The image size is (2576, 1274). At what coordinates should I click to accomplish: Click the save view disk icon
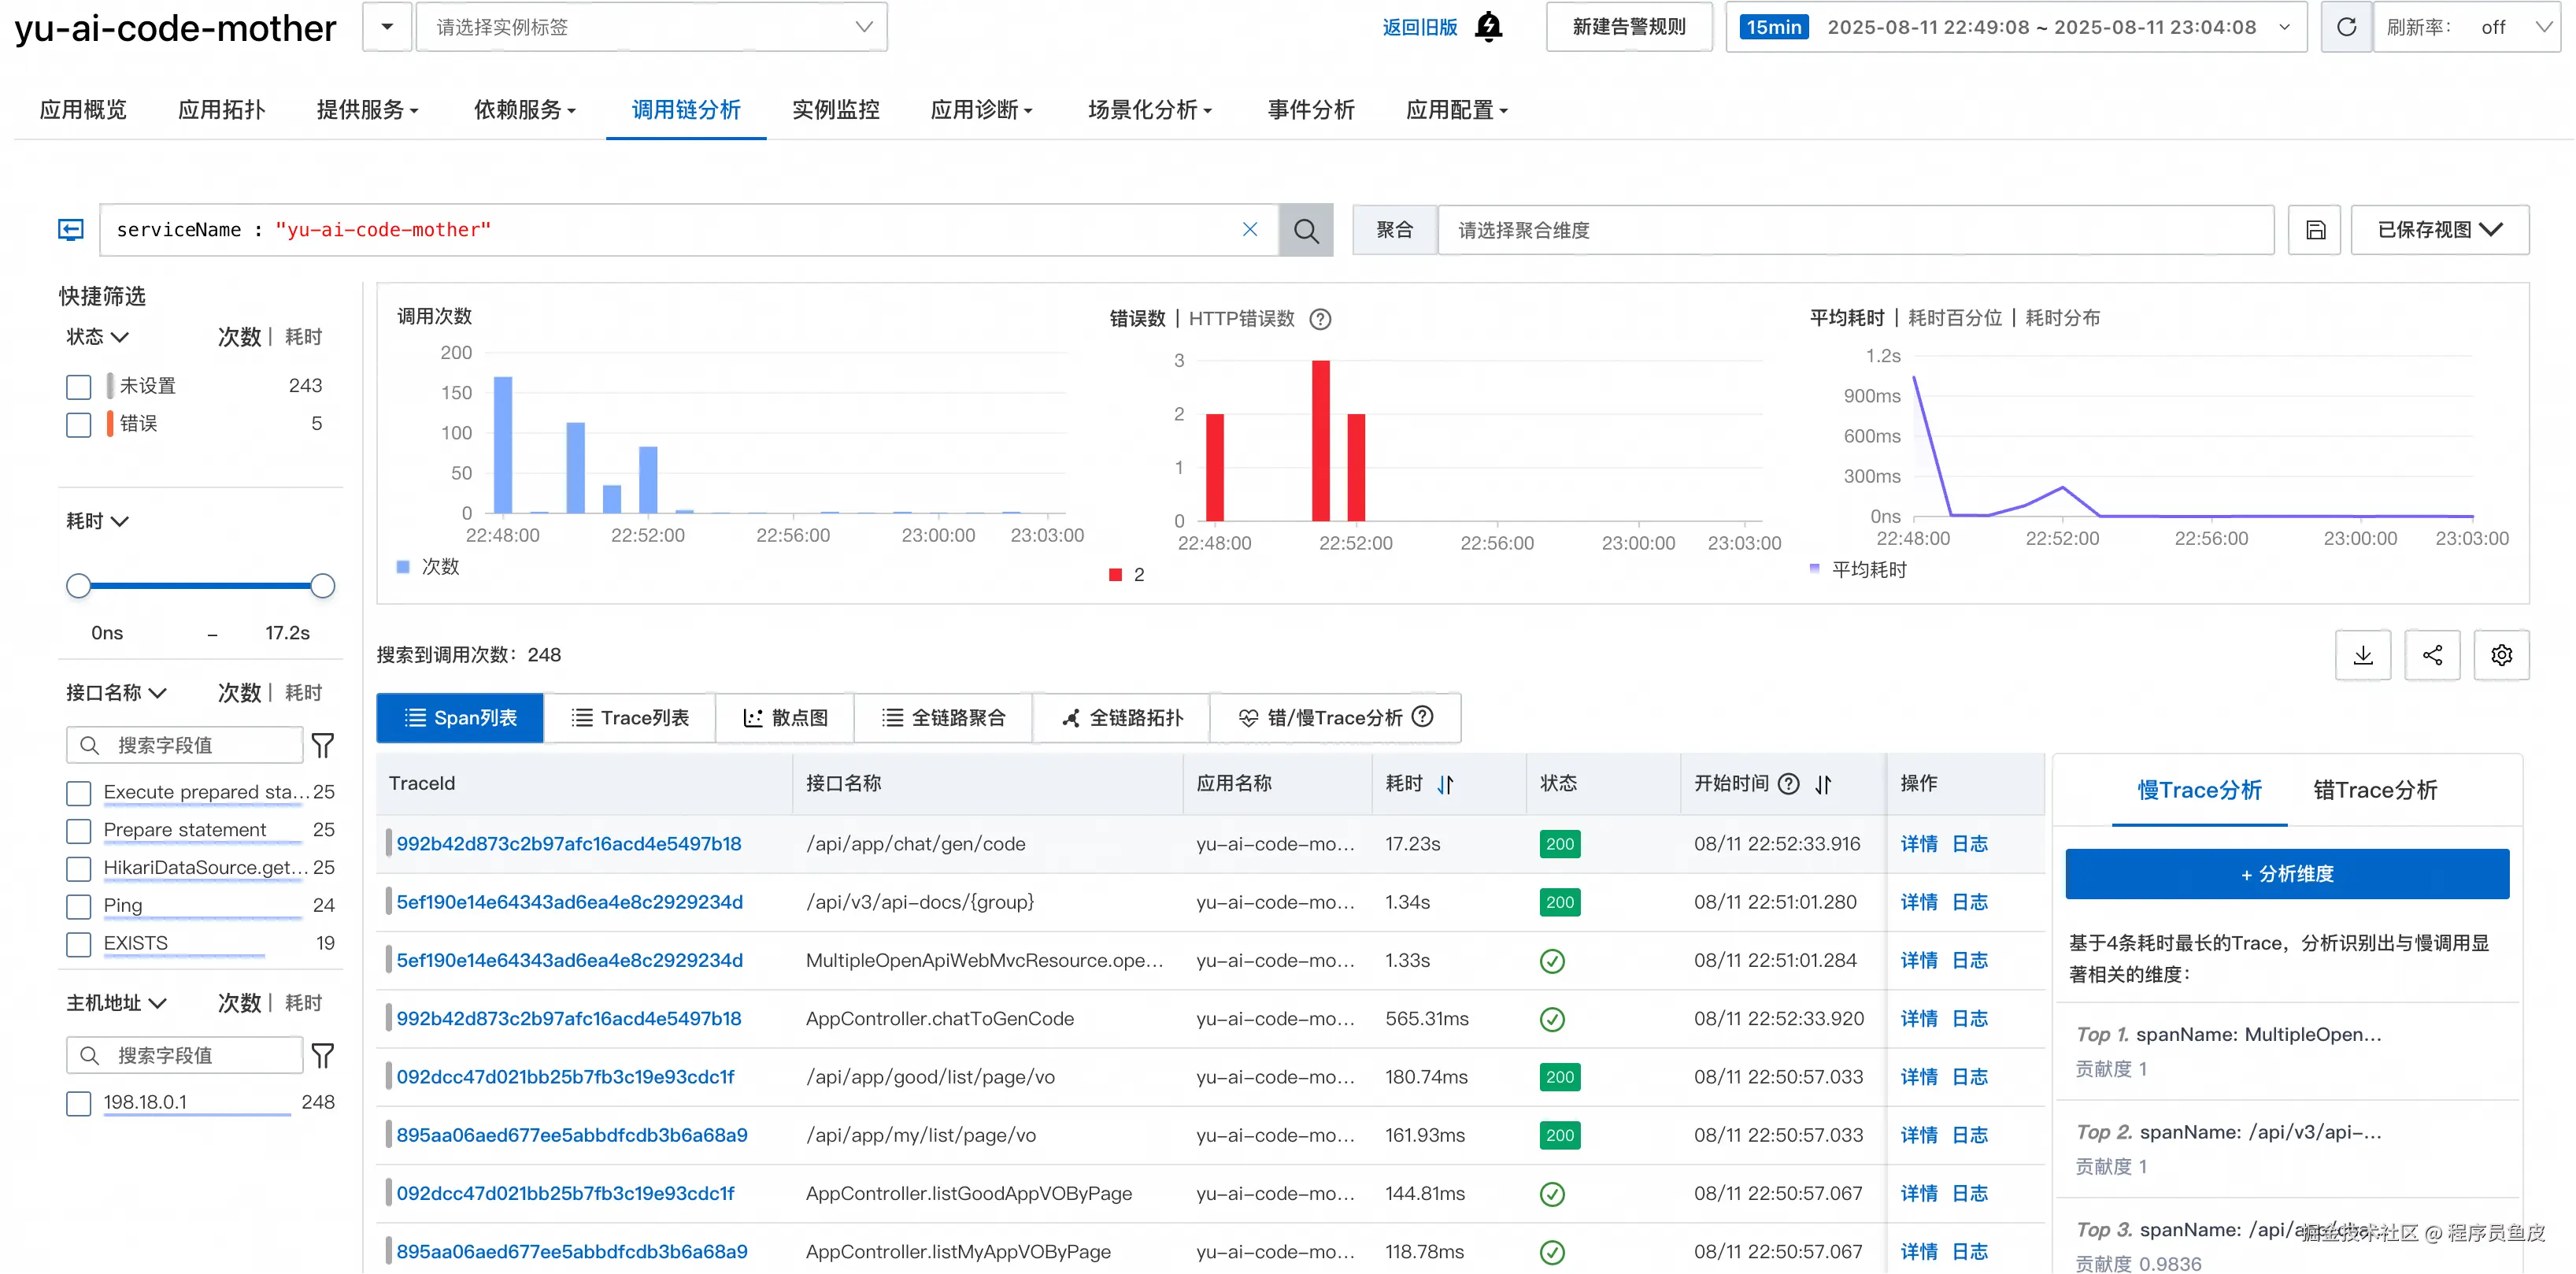pyautogui.click(x=2315, y=231)
